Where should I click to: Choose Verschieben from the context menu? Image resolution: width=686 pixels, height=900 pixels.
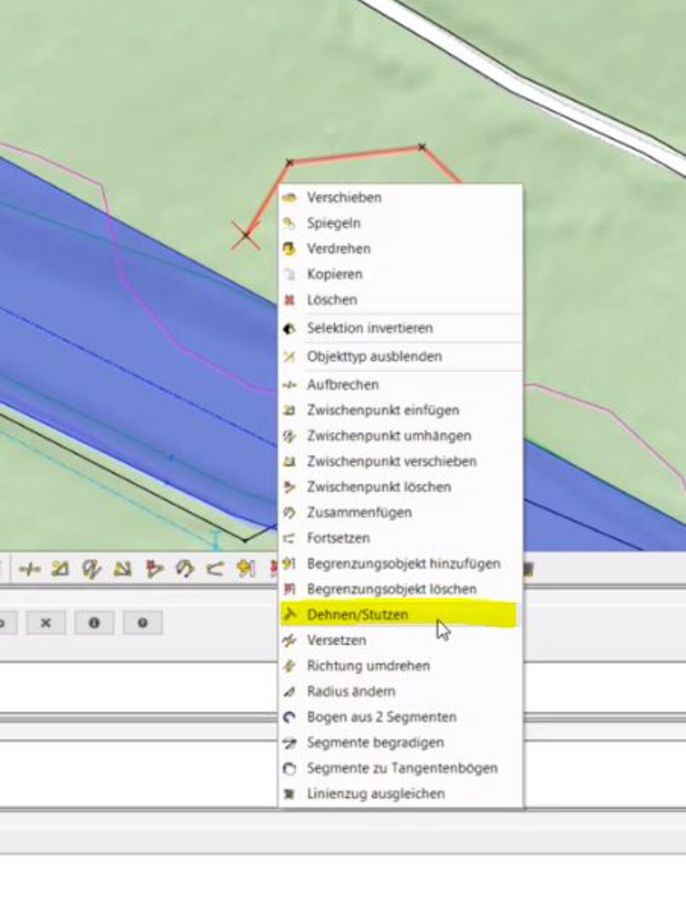[x=401, y=197]
